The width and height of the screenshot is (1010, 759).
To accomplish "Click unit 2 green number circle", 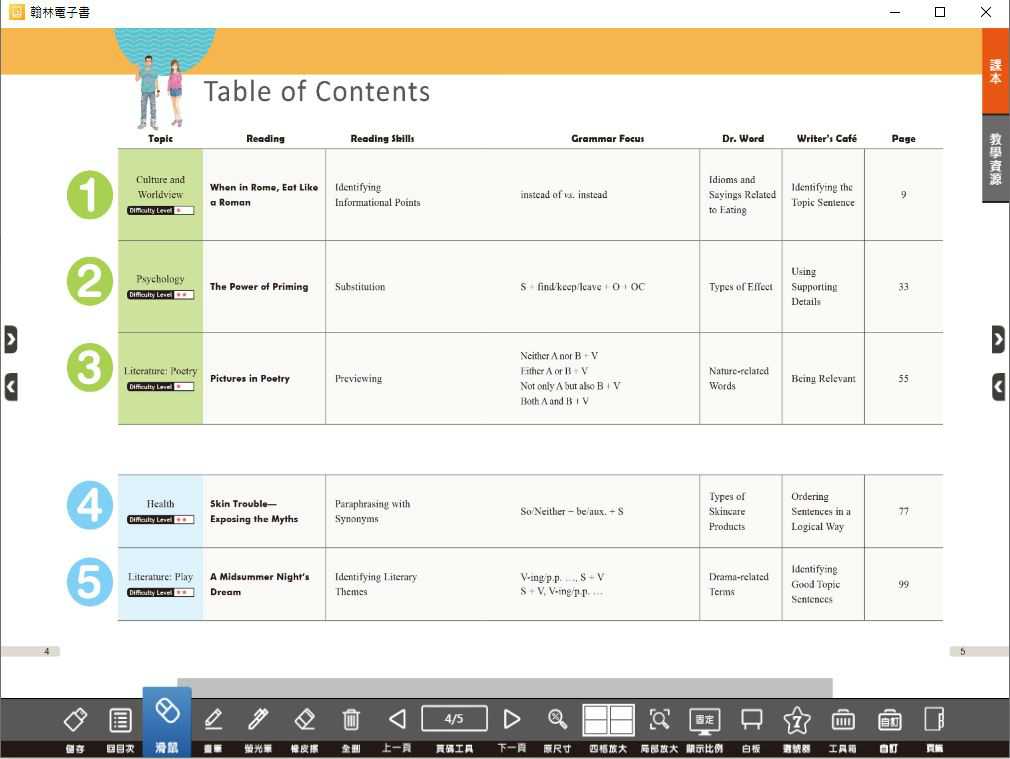I will (90, 281).
